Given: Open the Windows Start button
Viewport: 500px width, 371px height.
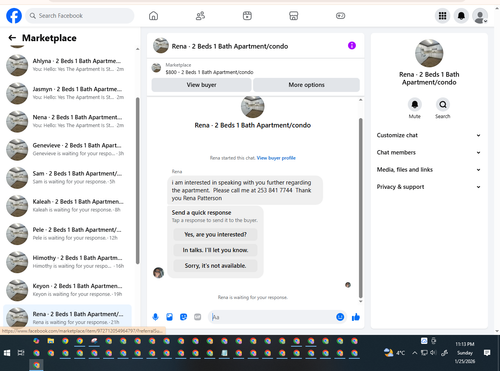Looking at the screenshot, I should click(7, 353).
